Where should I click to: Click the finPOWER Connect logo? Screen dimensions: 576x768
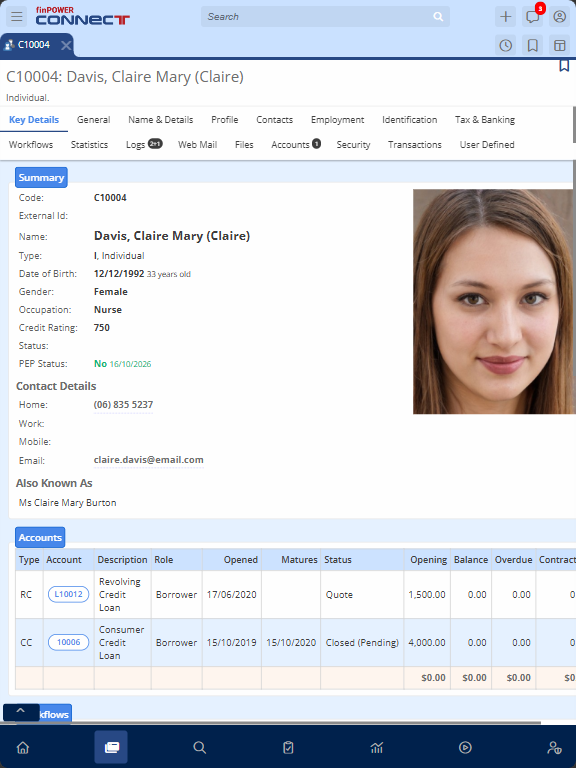coord(82,16)
